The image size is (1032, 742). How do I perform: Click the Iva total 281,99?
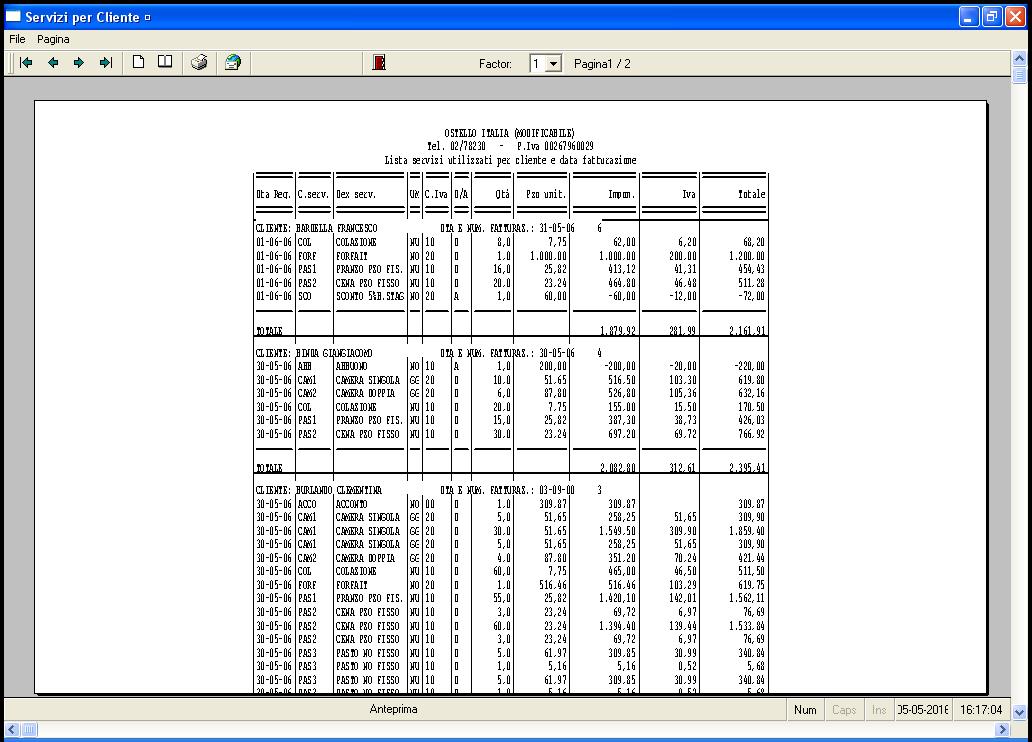point(683,331)
